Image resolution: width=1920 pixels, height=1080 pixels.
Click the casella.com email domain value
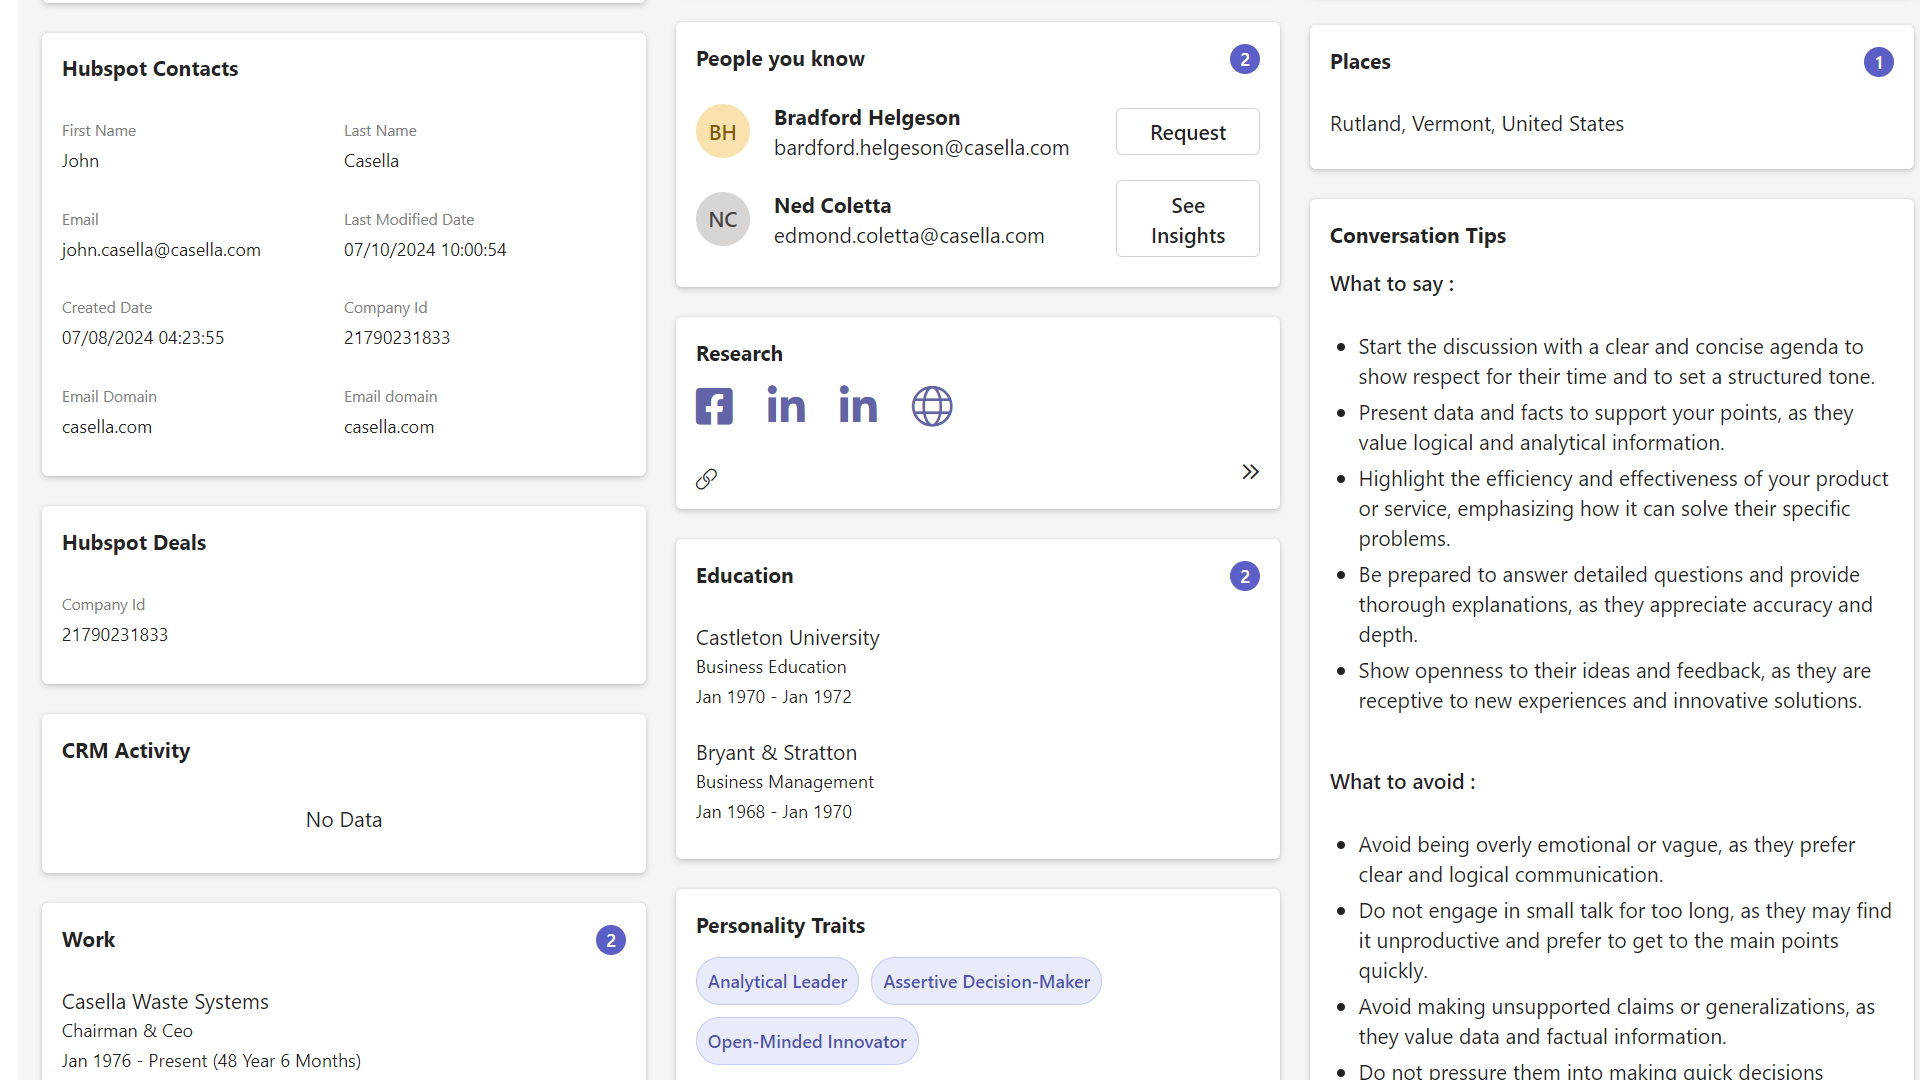(x=107, y=427)
